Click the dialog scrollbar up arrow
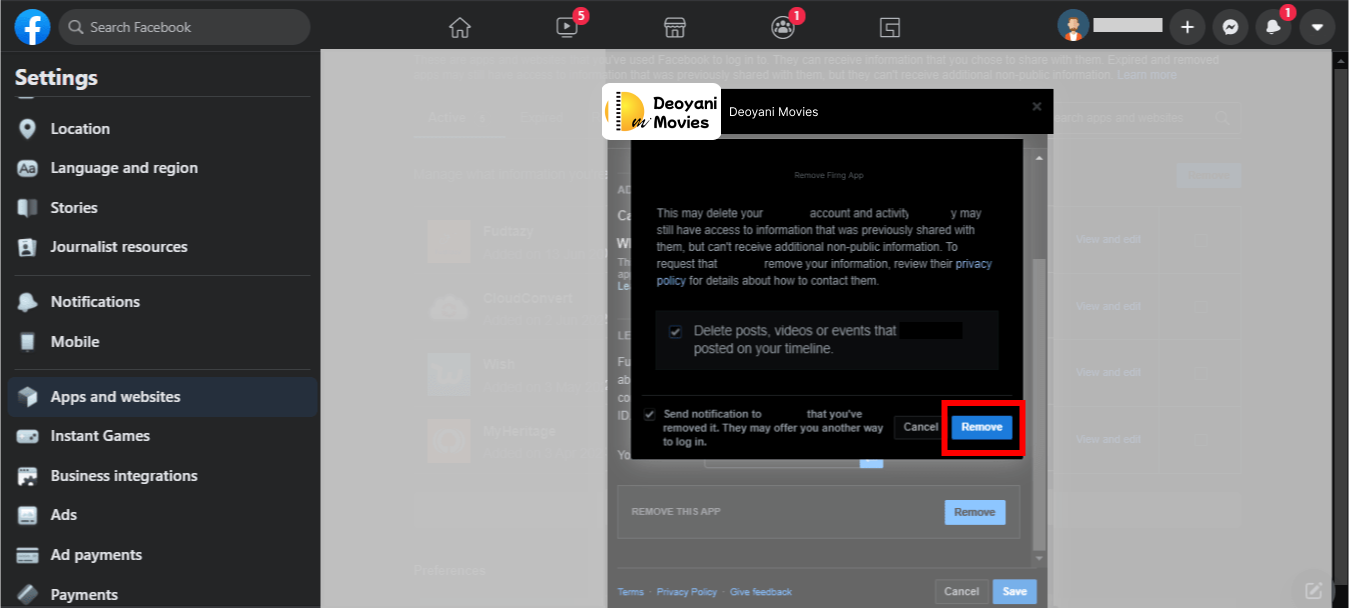1349x608 pixels. click(x=1038, y=158)
